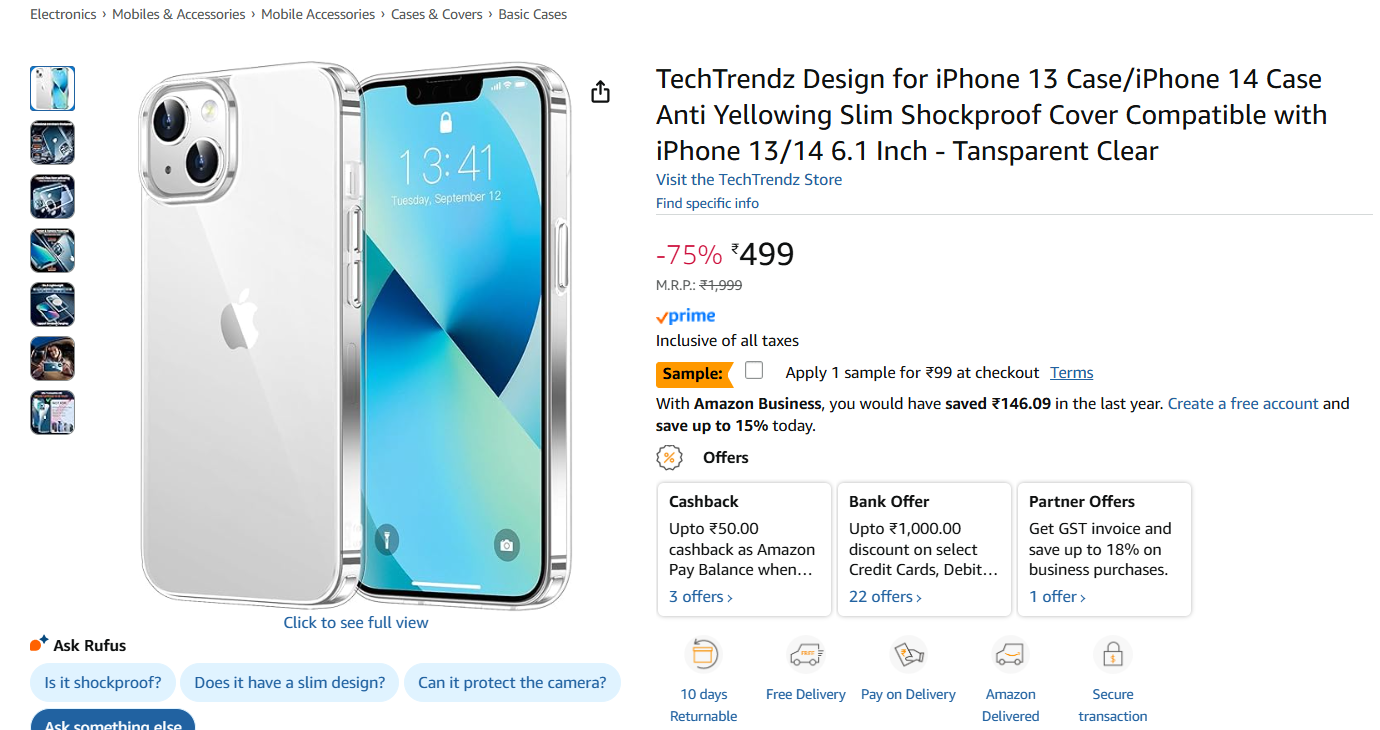
Task: Click the Ask Rufus sparkle icon
Action: pos(39,644)
